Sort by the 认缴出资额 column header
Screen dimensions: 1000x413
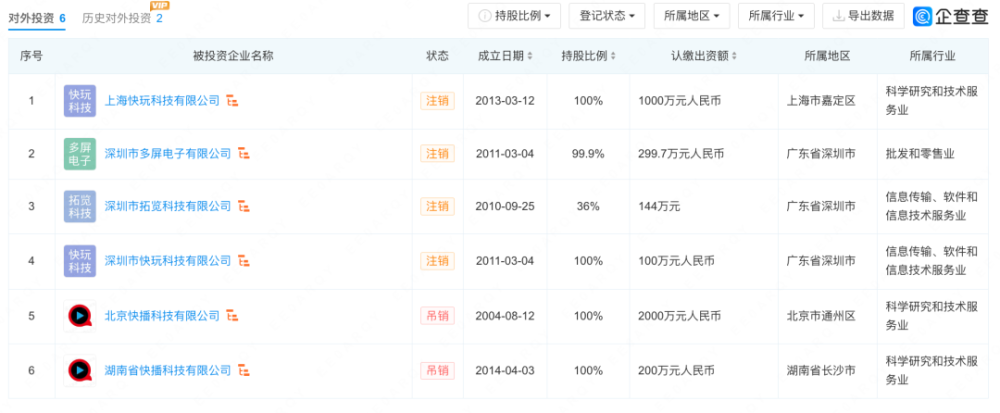click(703, 56)
